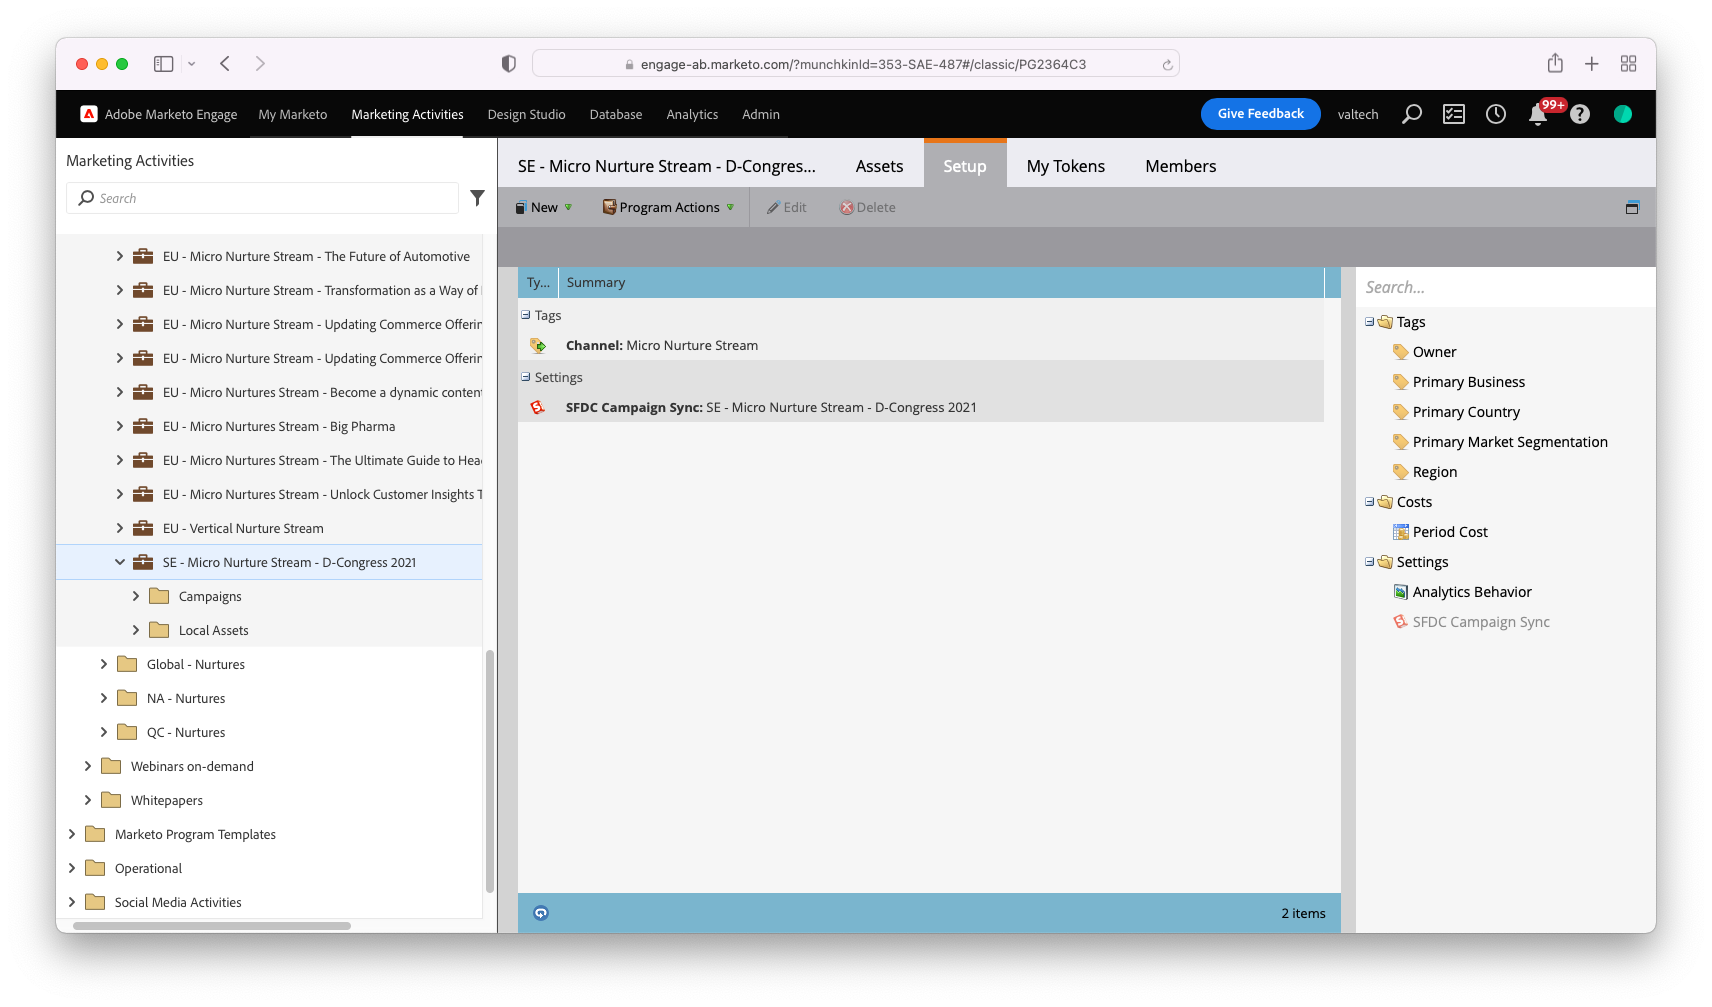Click the palette Search... field

point(1505,287)
